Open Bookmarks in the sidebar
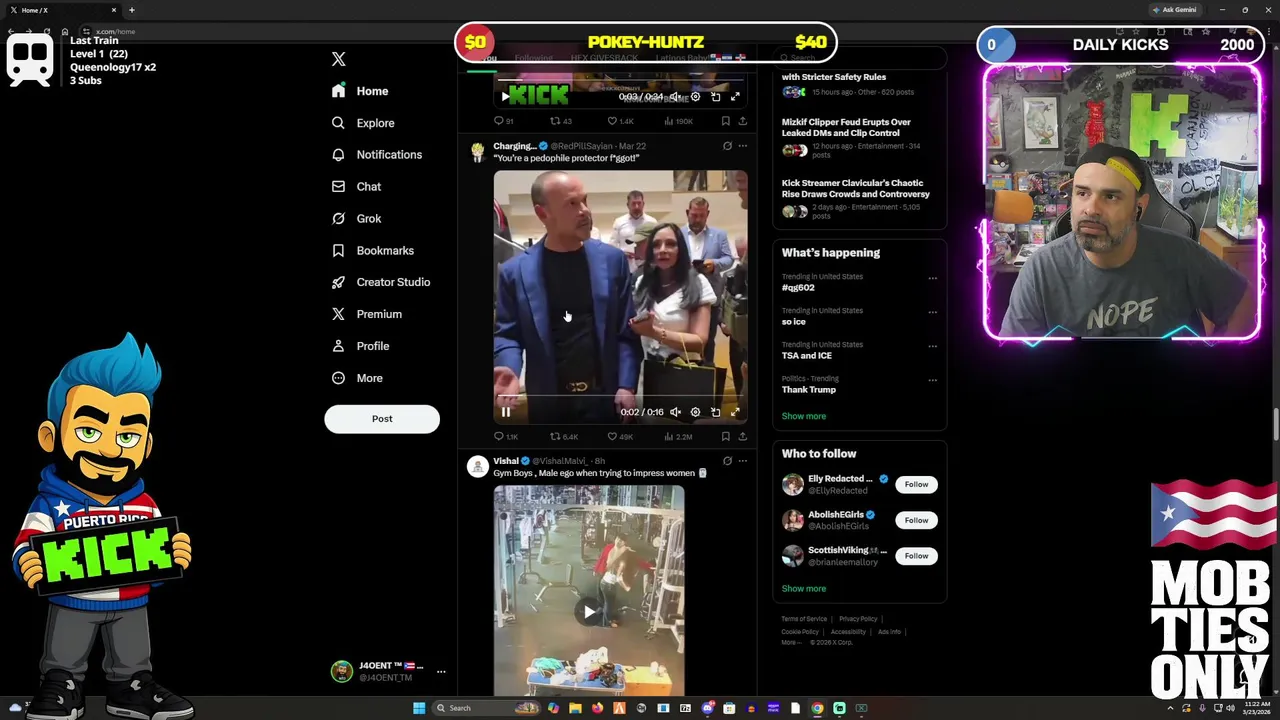The width and height of the screenshot is (1280, 720). [x=372, y=251]
